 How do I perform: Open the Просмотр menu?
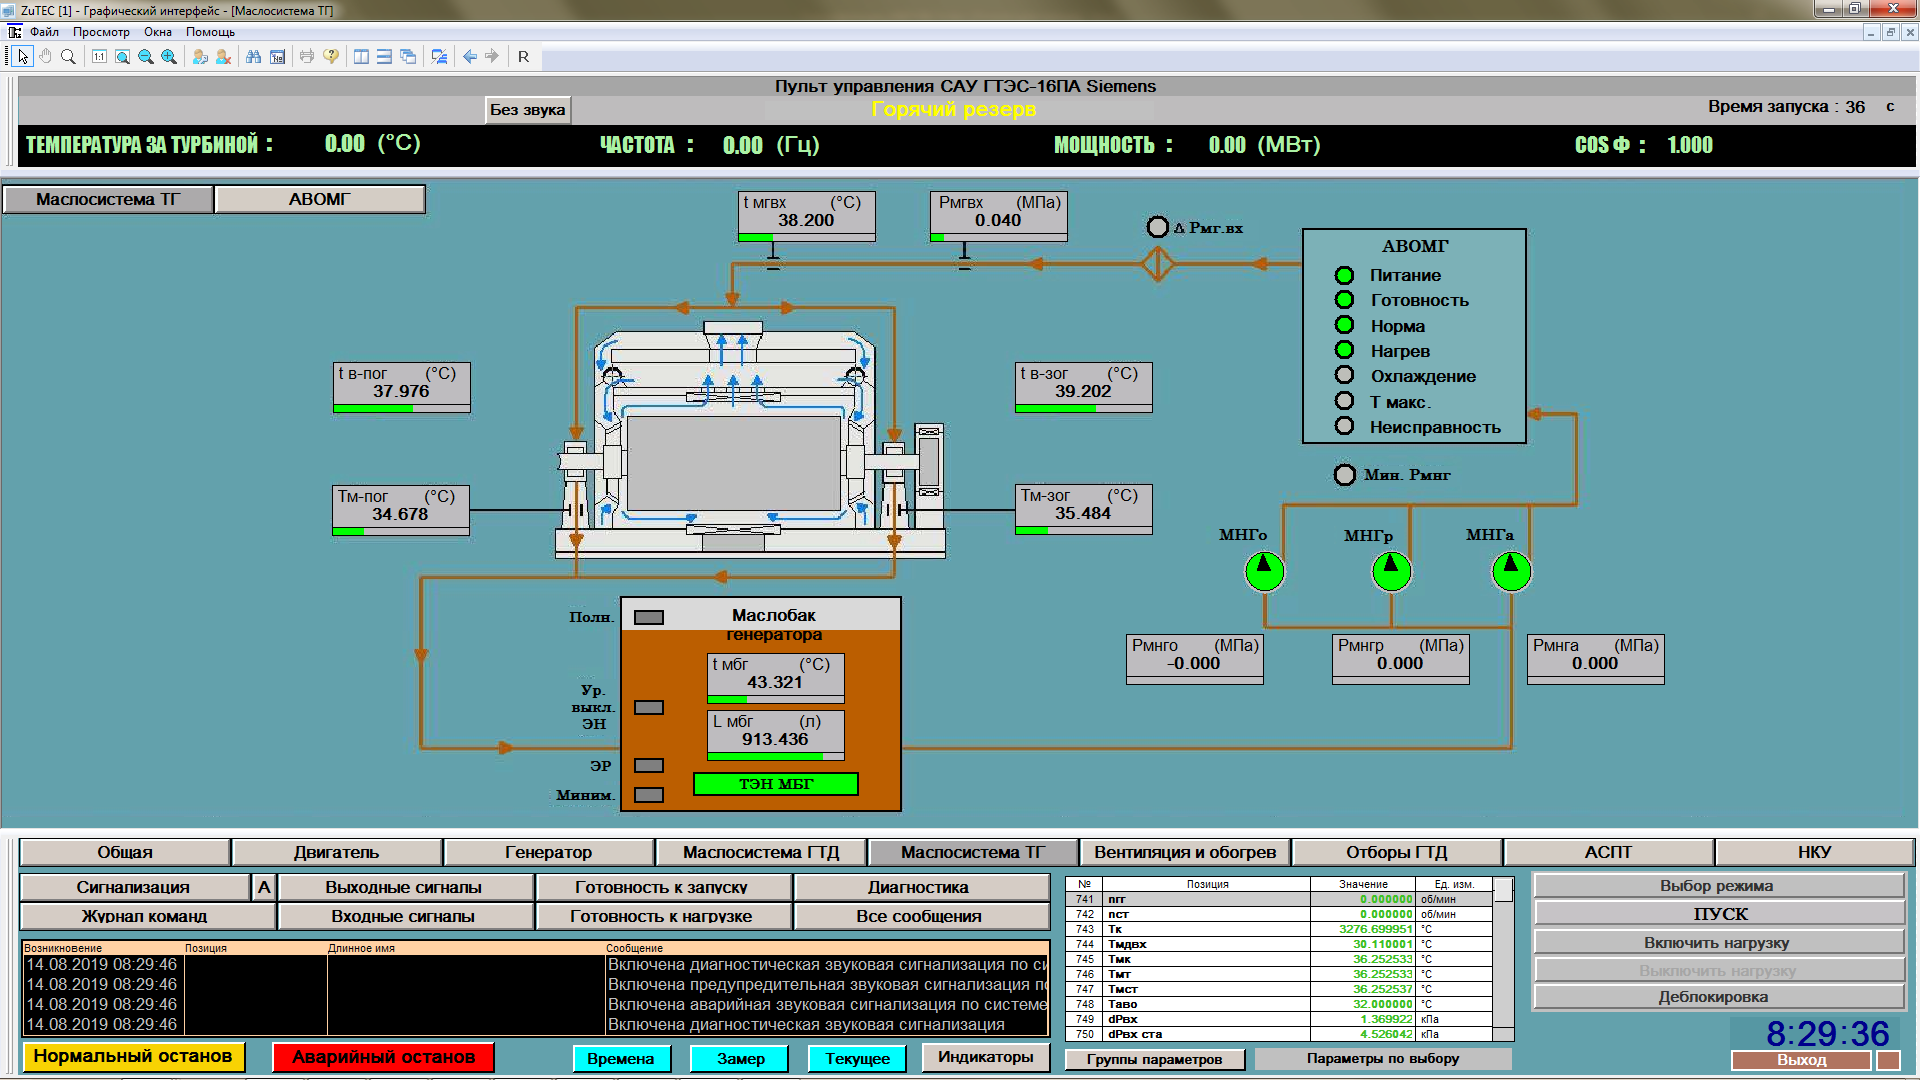click(x=101, y=32)
